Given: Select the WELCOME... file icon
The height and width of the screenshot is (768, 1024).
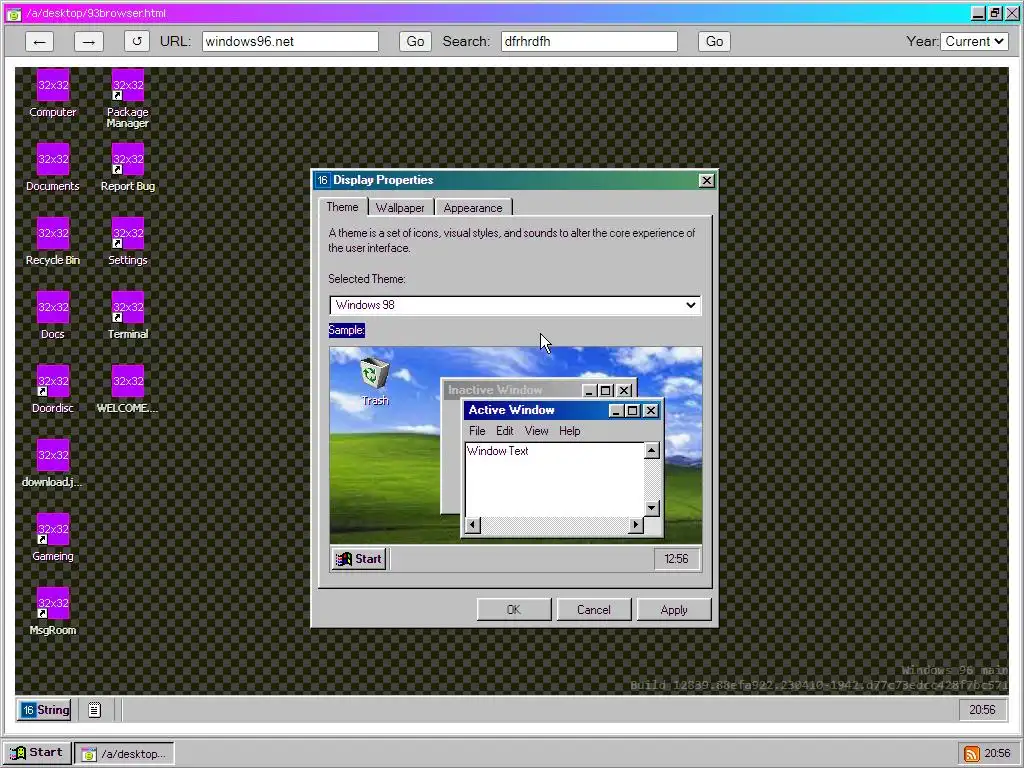Looking at the screenshot, I should coord(128,389).
